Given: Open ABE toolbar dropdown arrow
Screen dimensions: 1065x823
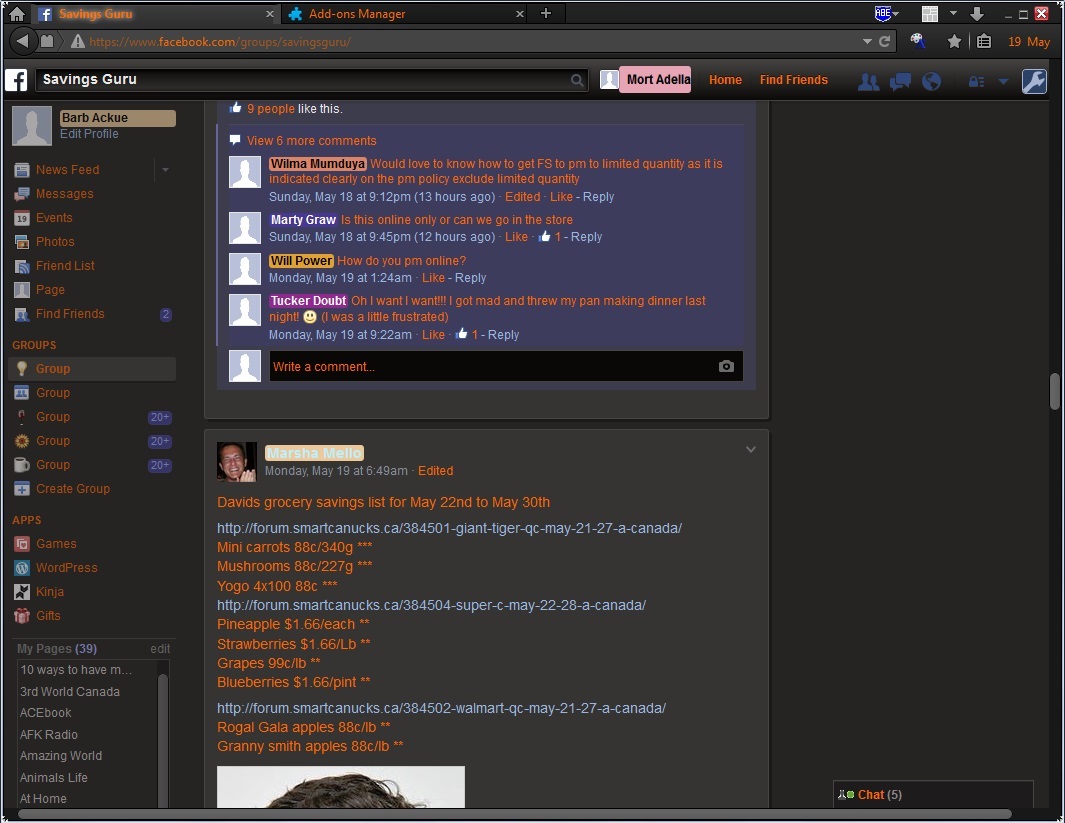Looking at the screenshot, I should coord(895,14).
